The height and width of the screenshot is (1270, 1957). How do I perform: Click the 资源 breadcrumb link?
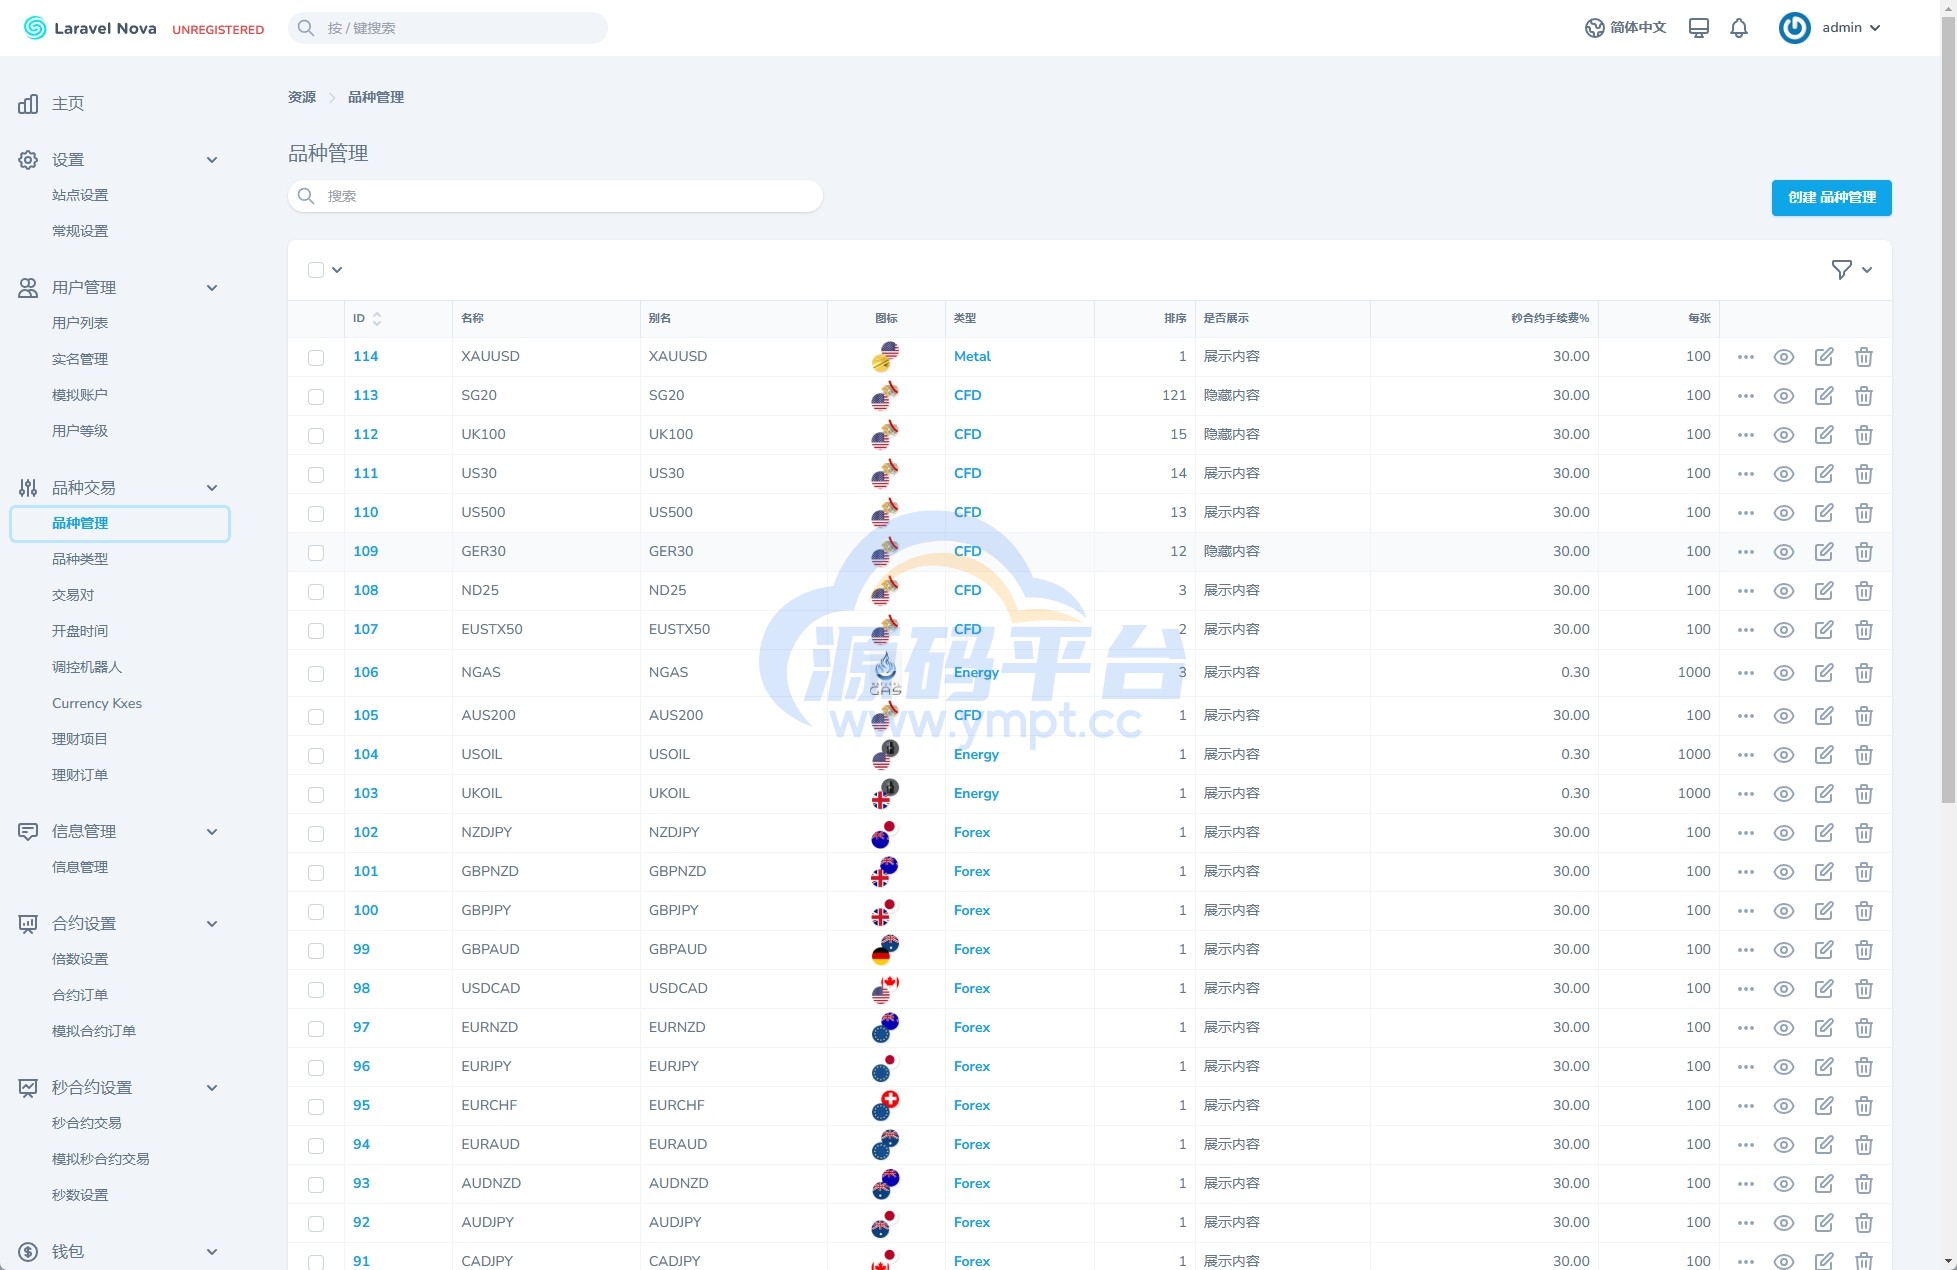tap(302, 98)
